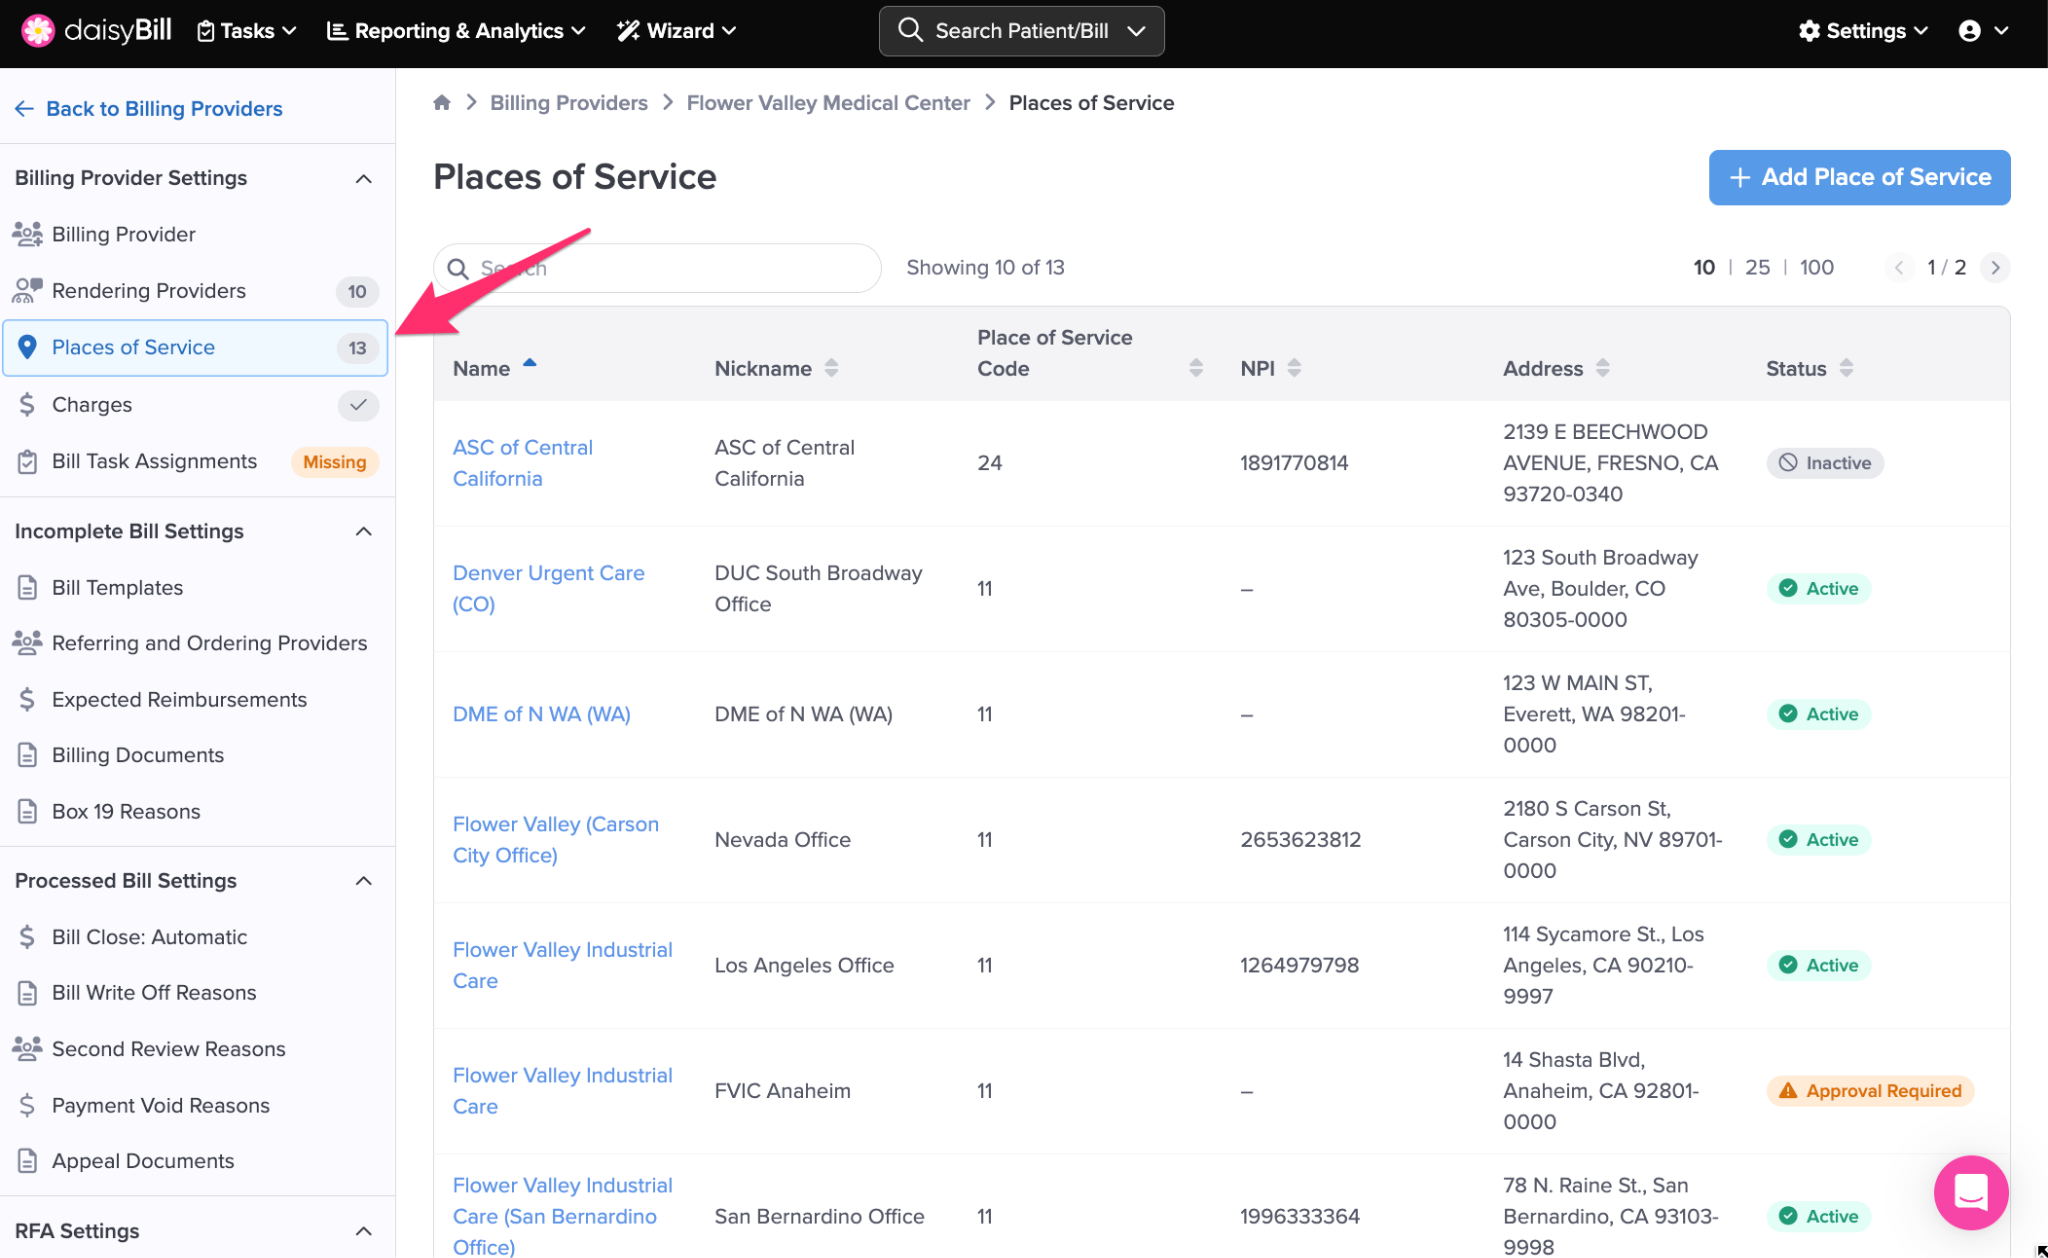This screenshot has width=2048, height=1258.
Task: Open the Search Patient/Bill dropdown
Action: point(1021,31)
